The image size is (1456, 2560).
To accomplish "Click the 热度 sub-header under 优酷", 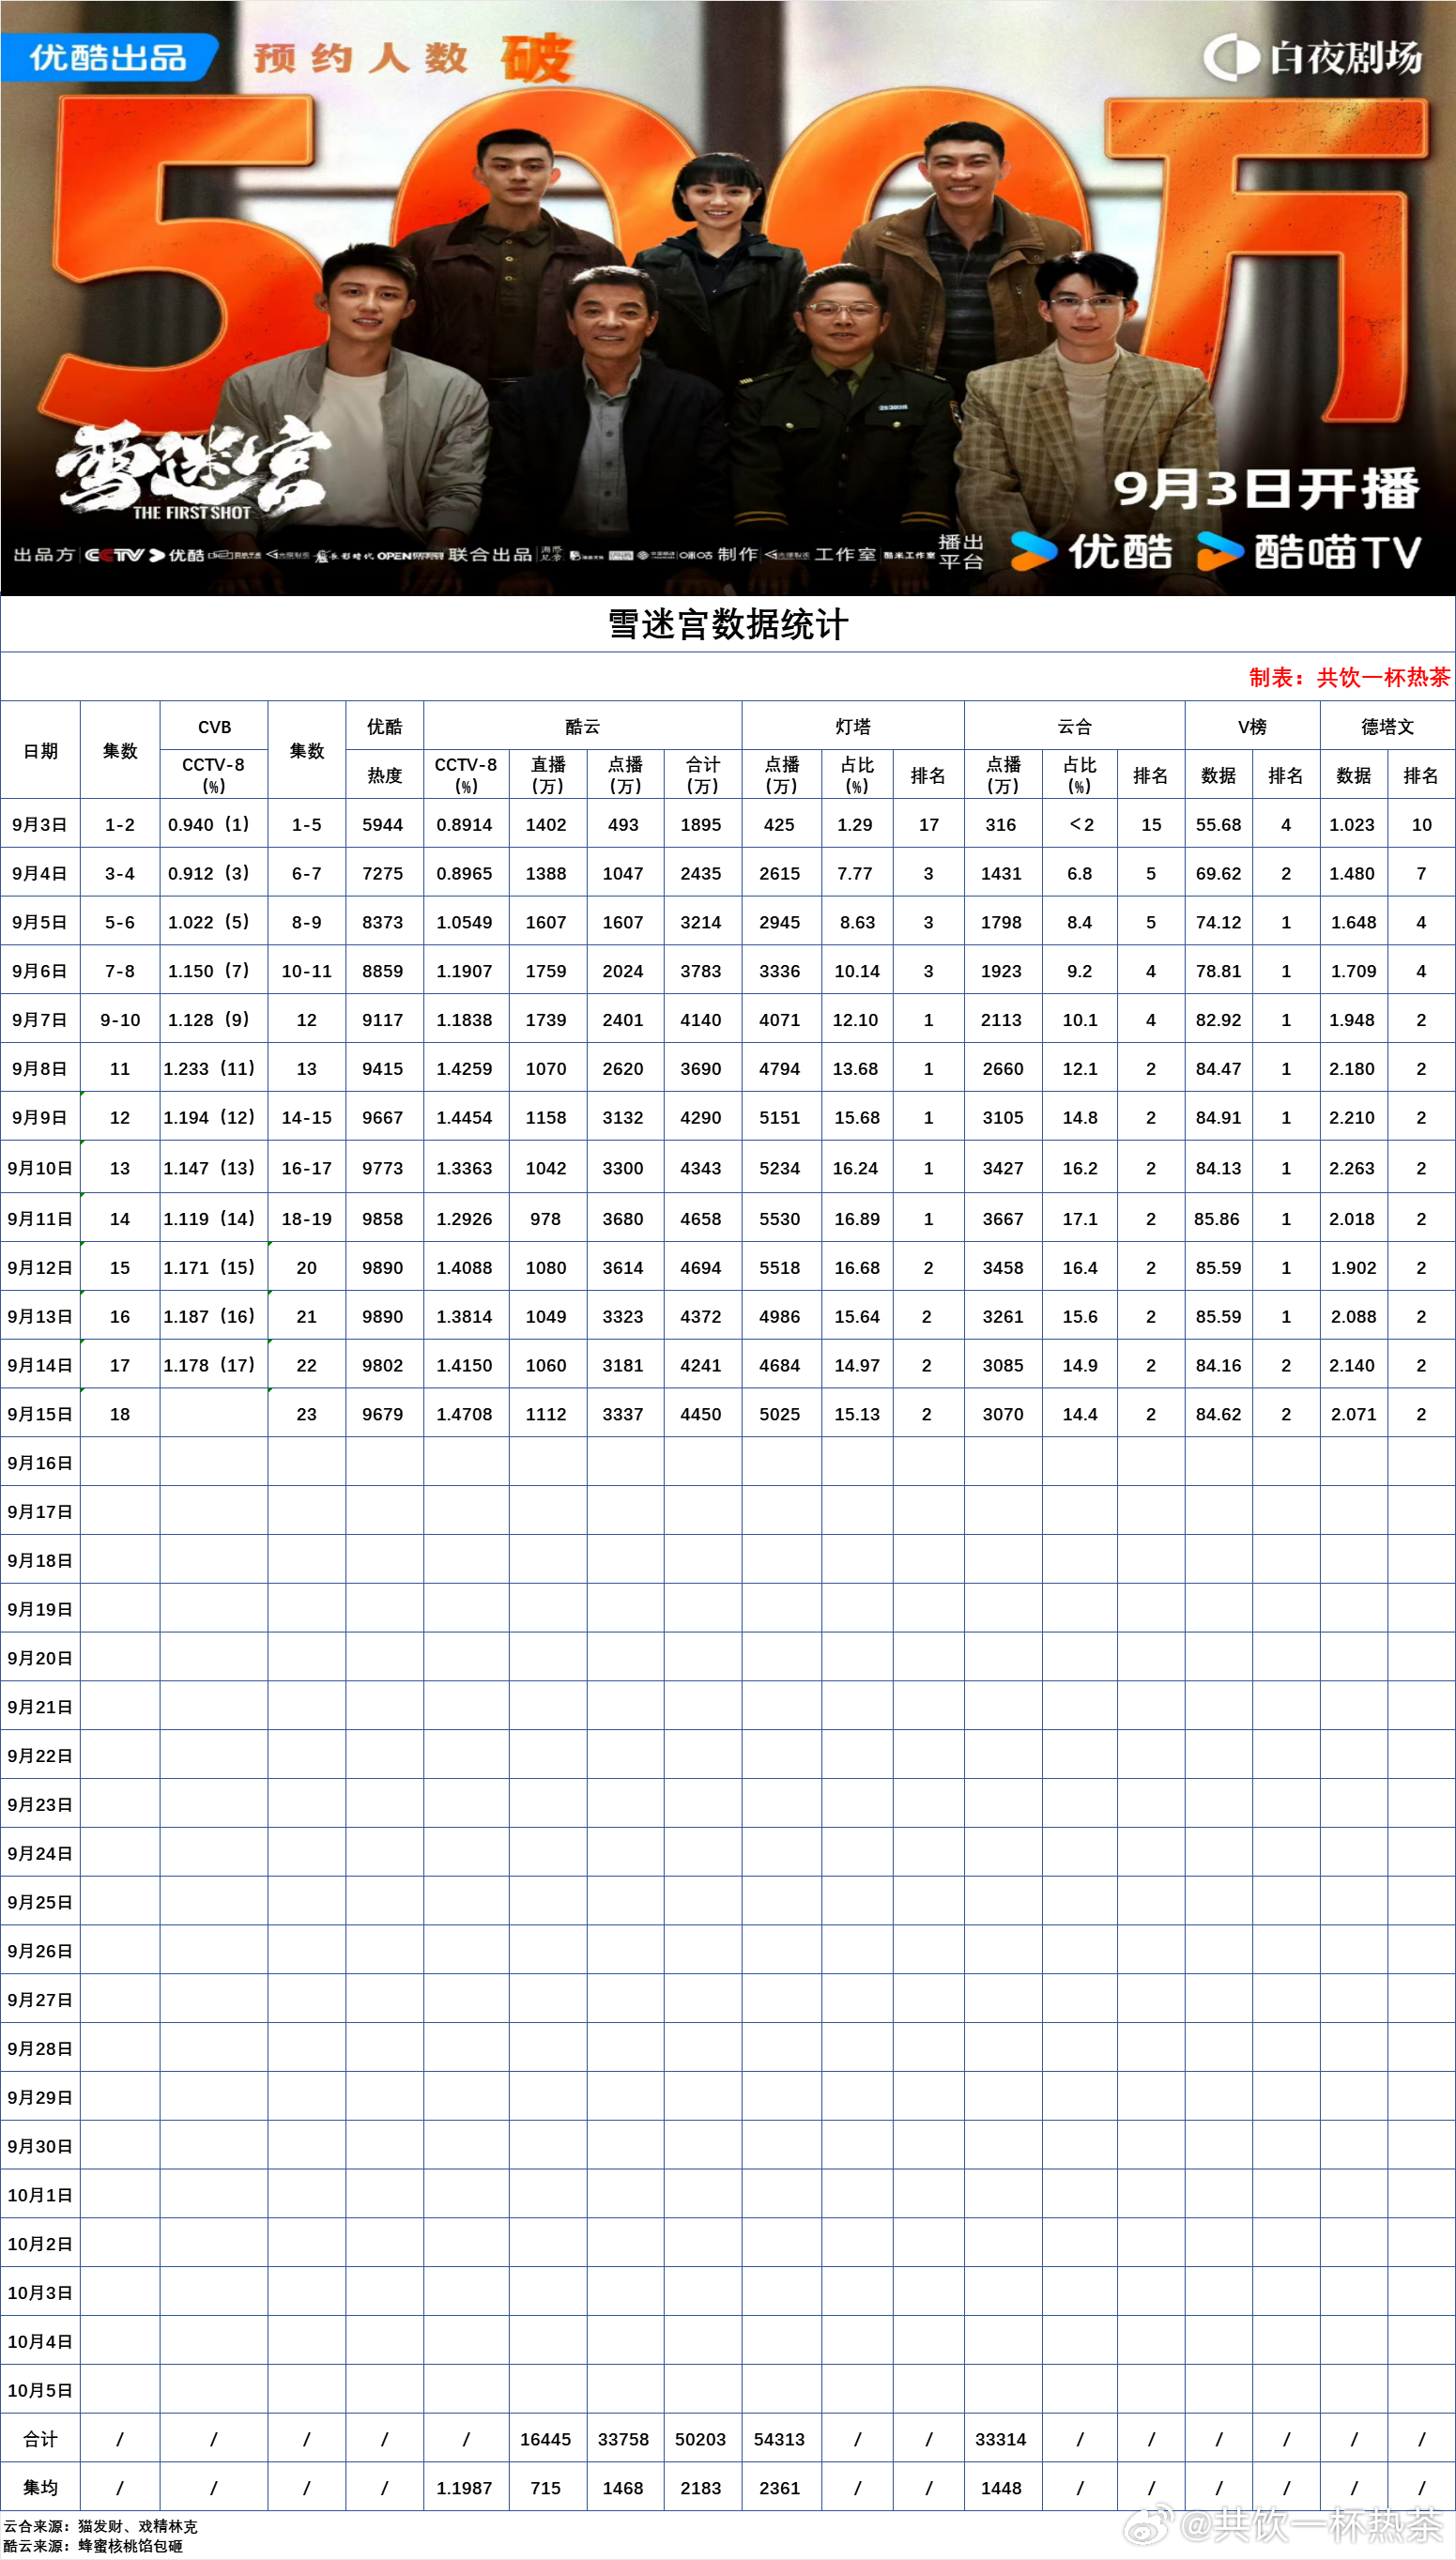I will click(385, 775).
